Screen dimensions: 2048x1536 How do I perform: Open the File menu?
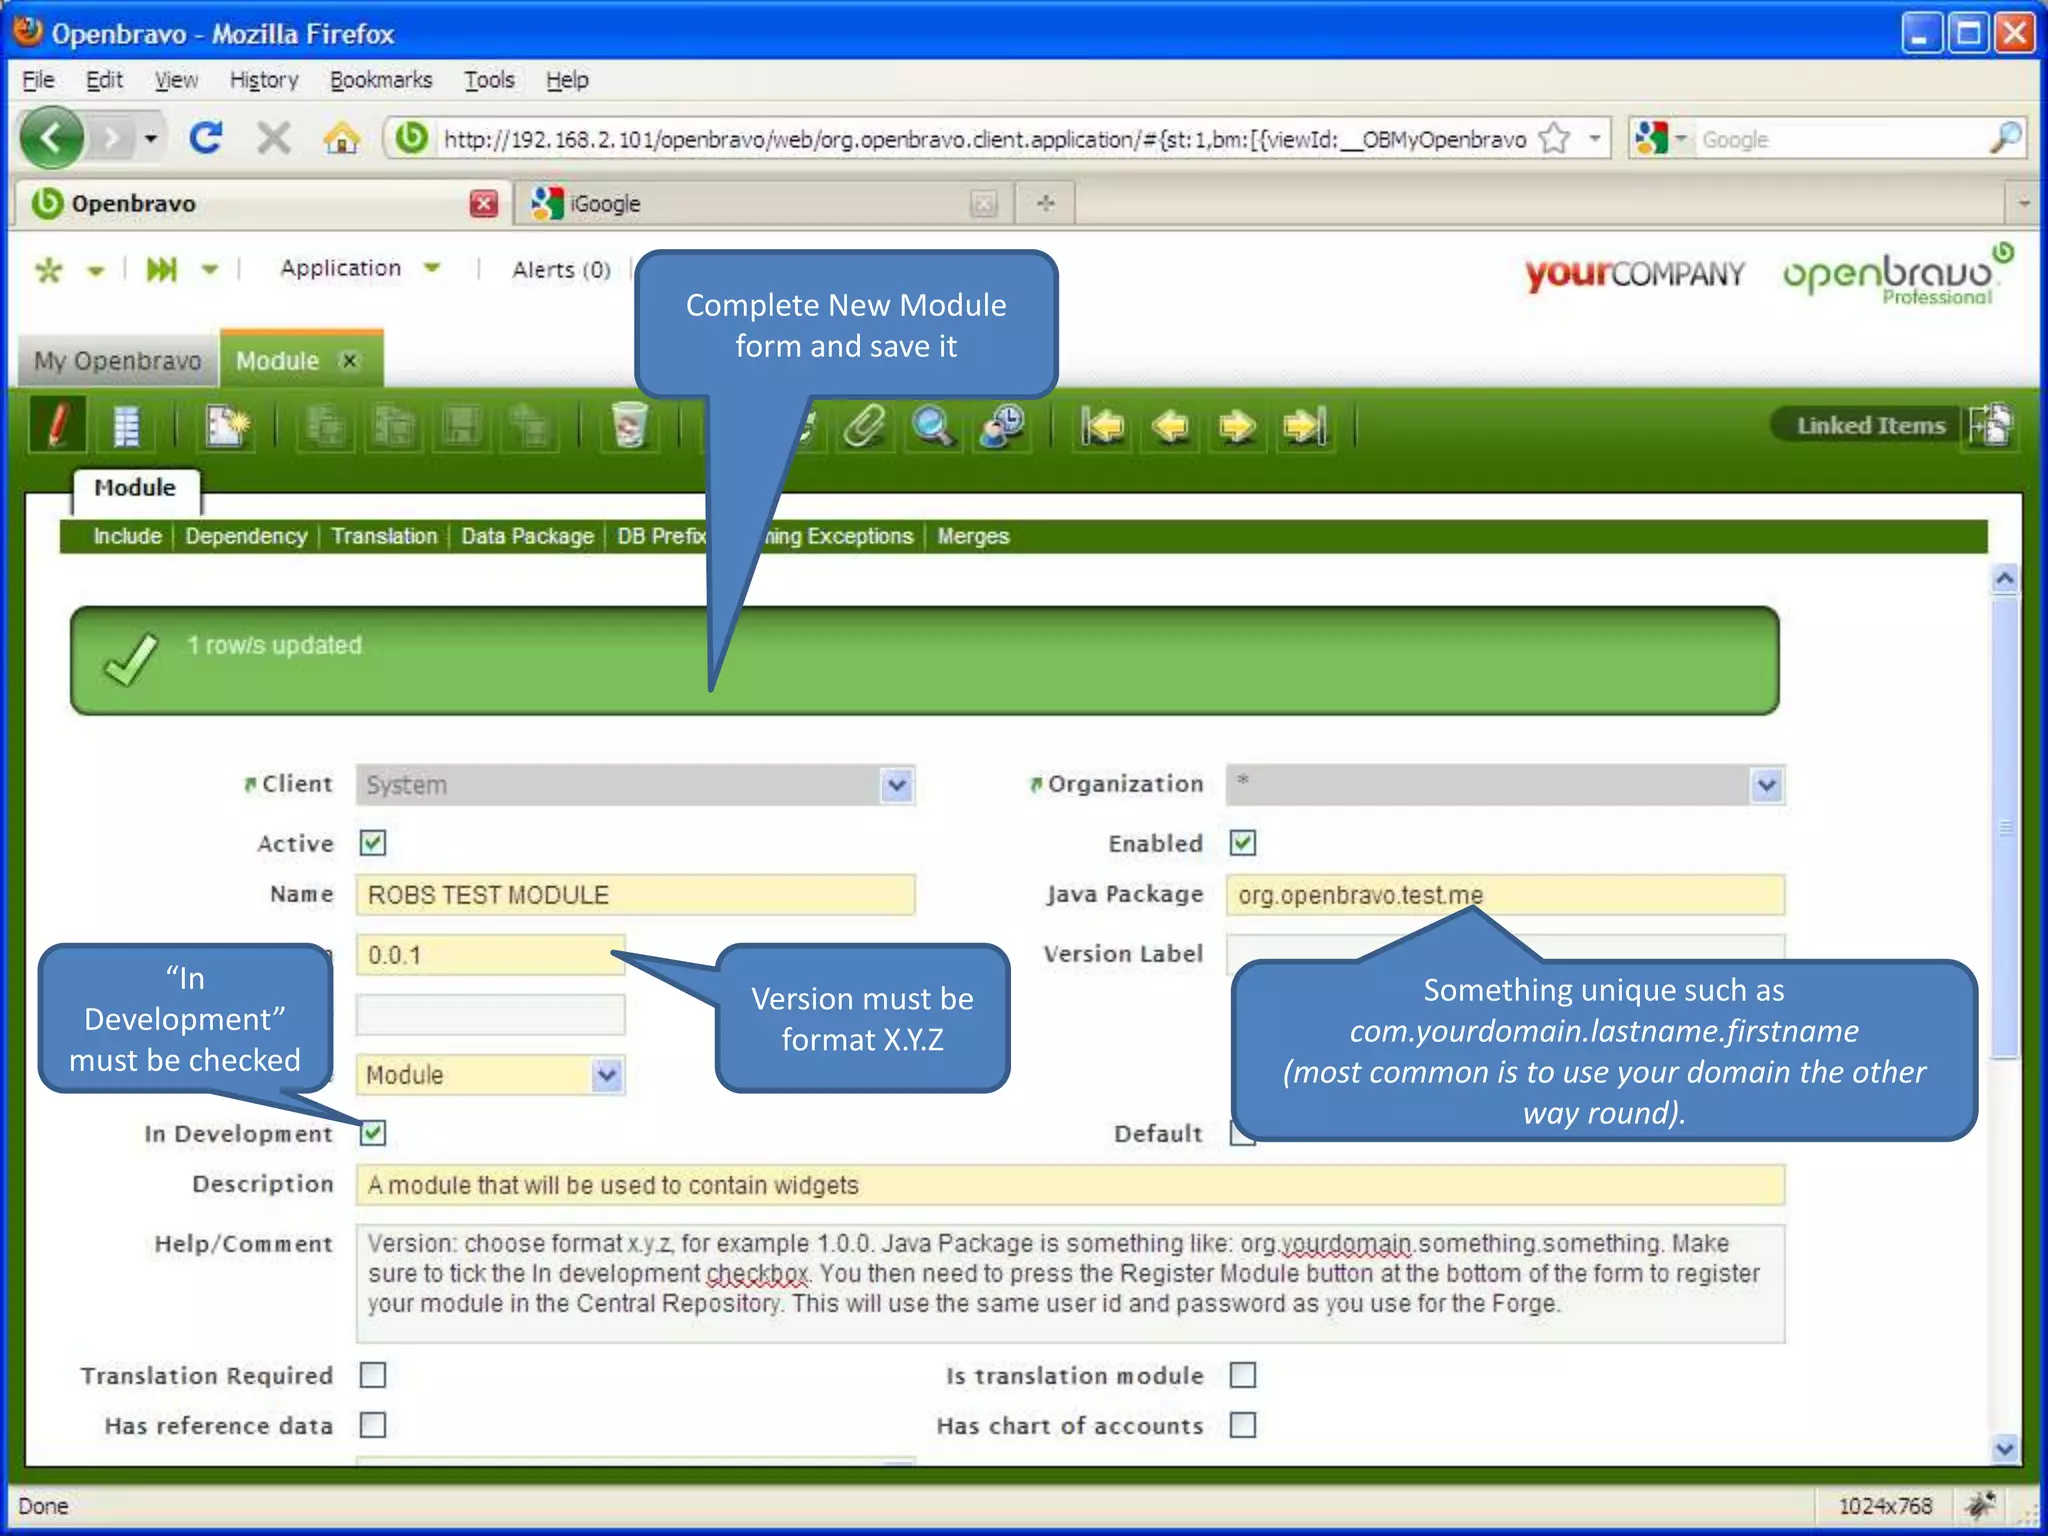coord(38,80)
